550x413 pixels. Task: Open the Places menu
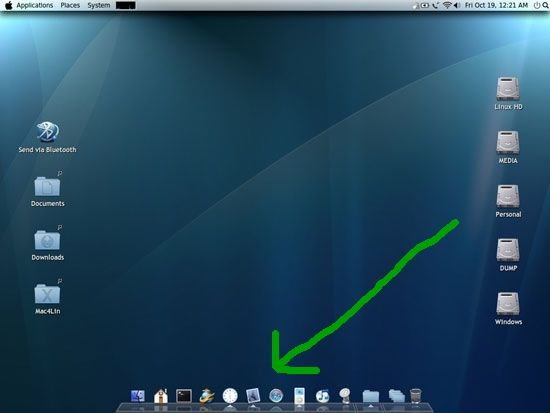(x=70, y=5)
